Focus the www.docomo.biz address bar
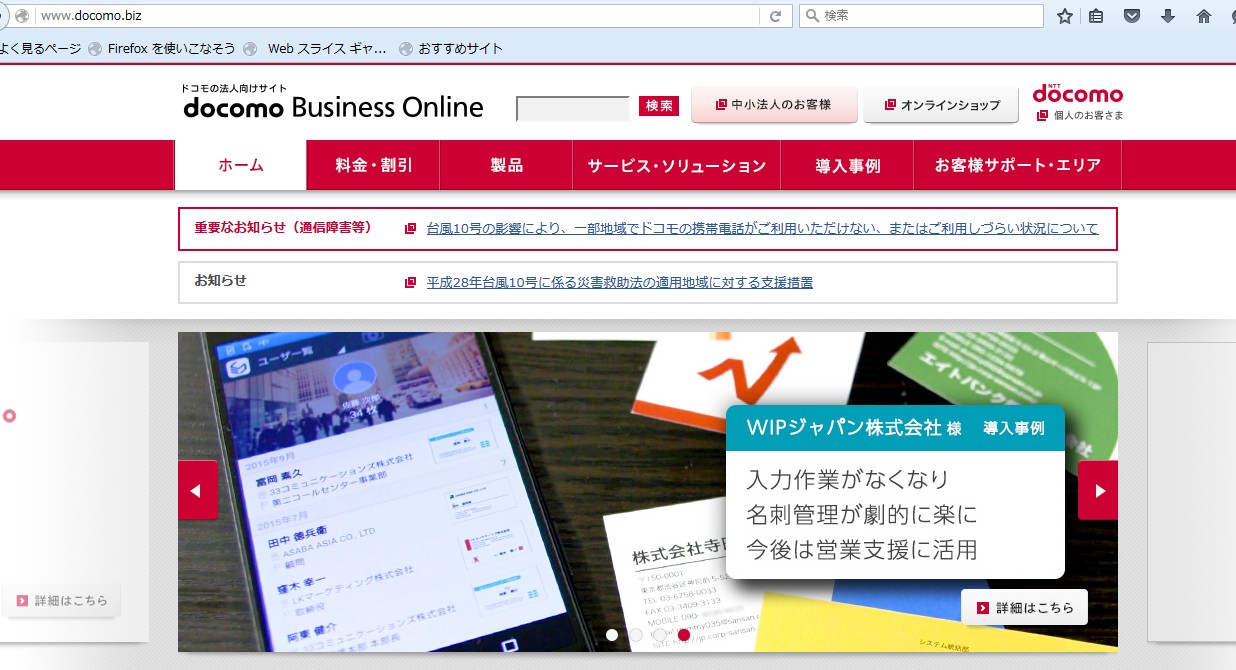This screenshot has height=670, width=1236. pyautogui.click(x=398, y=16)
